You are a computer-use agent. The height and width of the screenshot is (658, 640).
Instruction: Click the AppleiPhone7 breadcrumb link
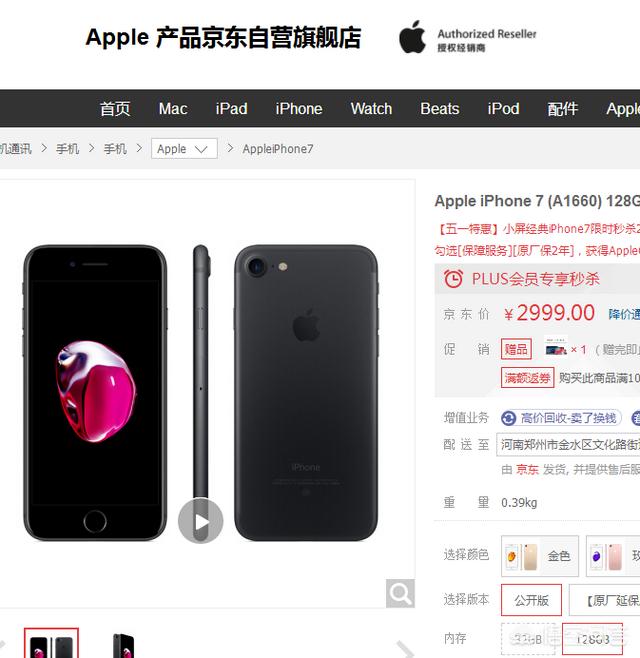(x=278, y=149)
